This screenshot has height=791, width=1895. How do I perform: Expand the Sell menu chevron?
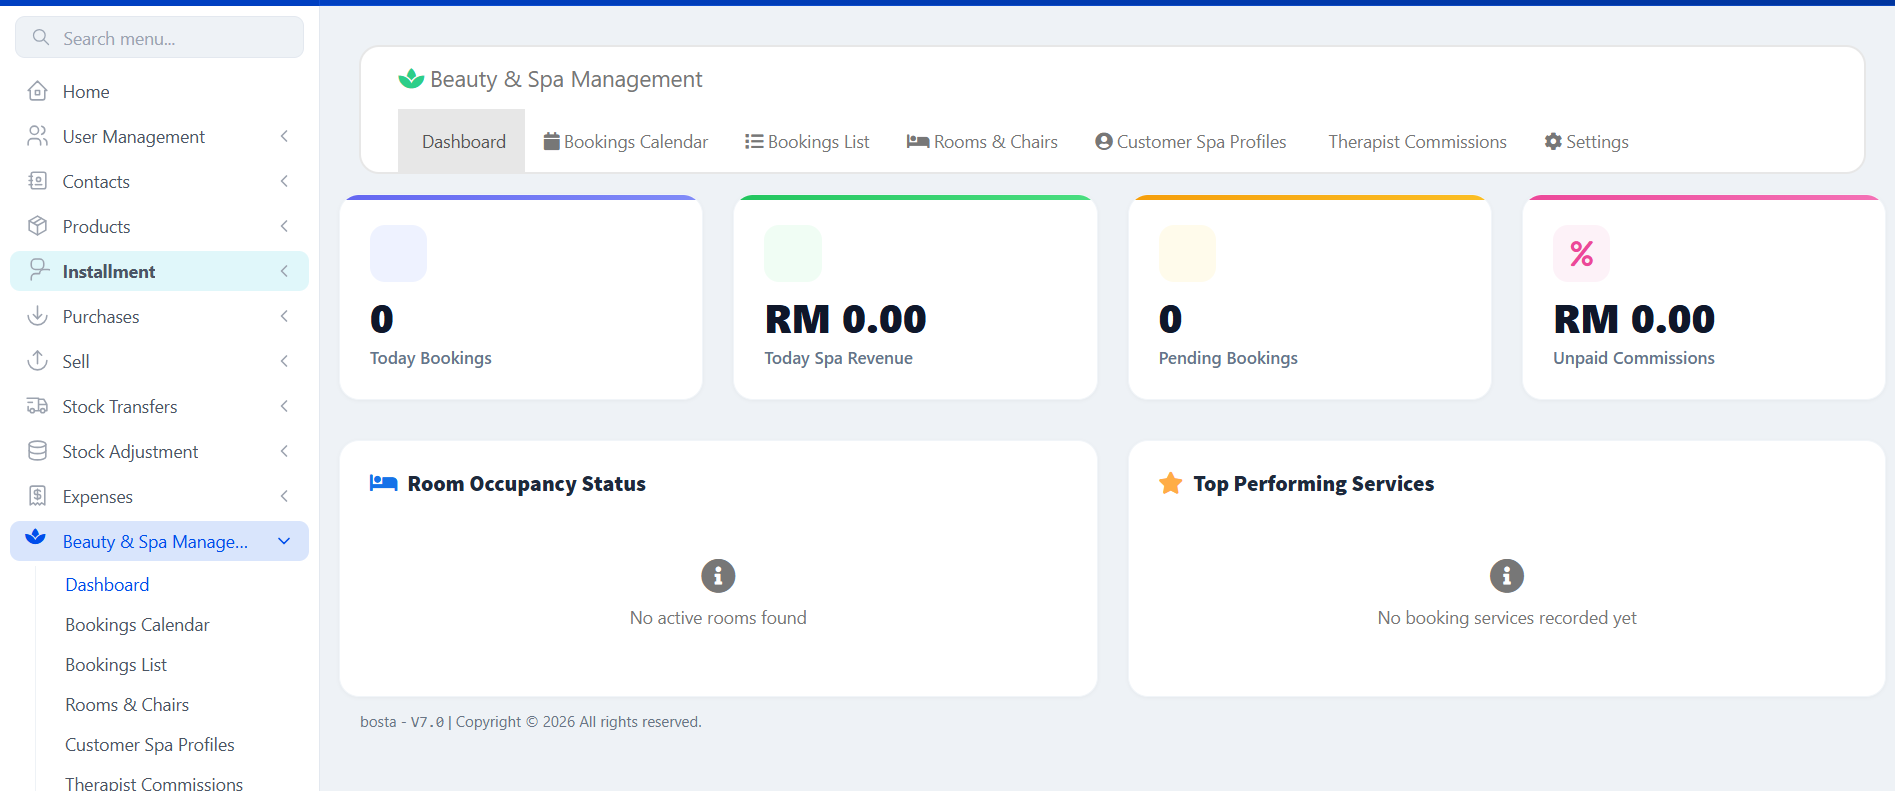click(x=285, y=361)
